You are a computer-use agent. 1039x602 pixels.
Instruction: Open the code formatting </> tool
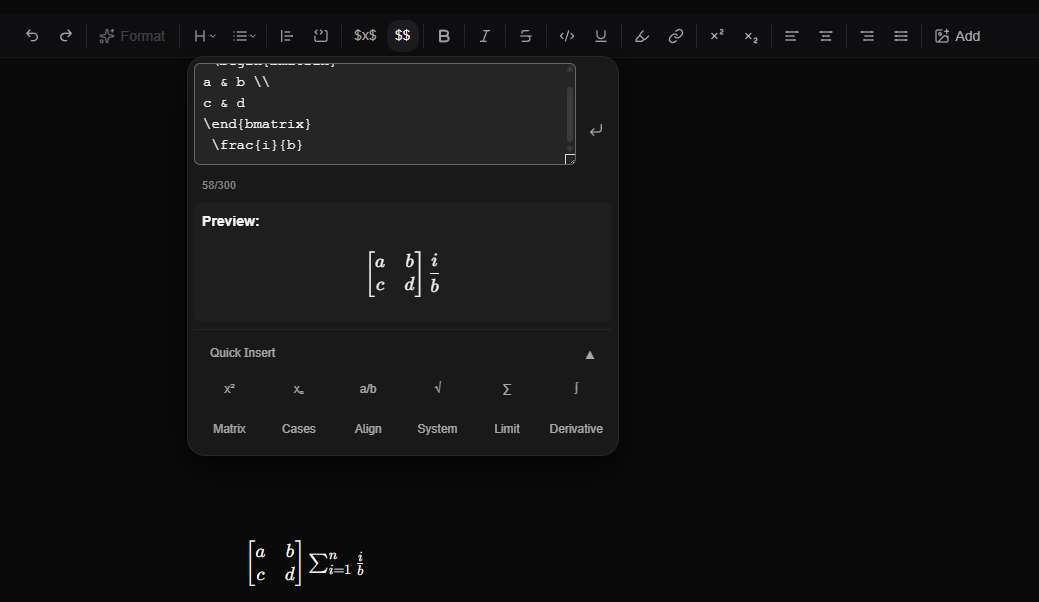coord(566,35)
